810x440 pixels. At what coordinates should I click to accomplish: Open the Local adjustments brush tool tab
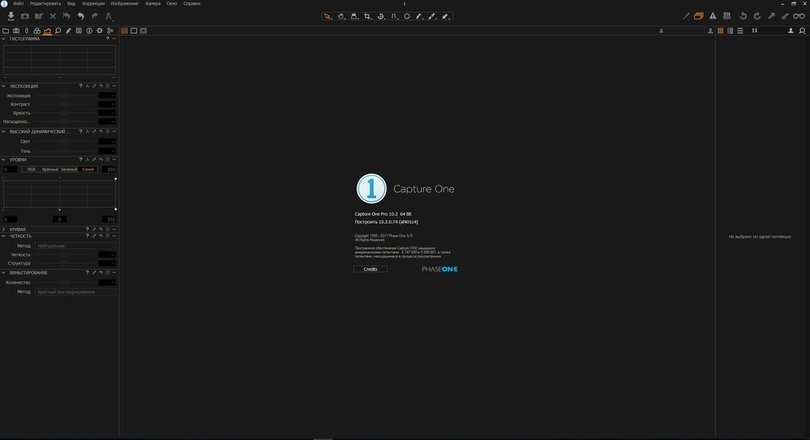[x=68, y=31]
